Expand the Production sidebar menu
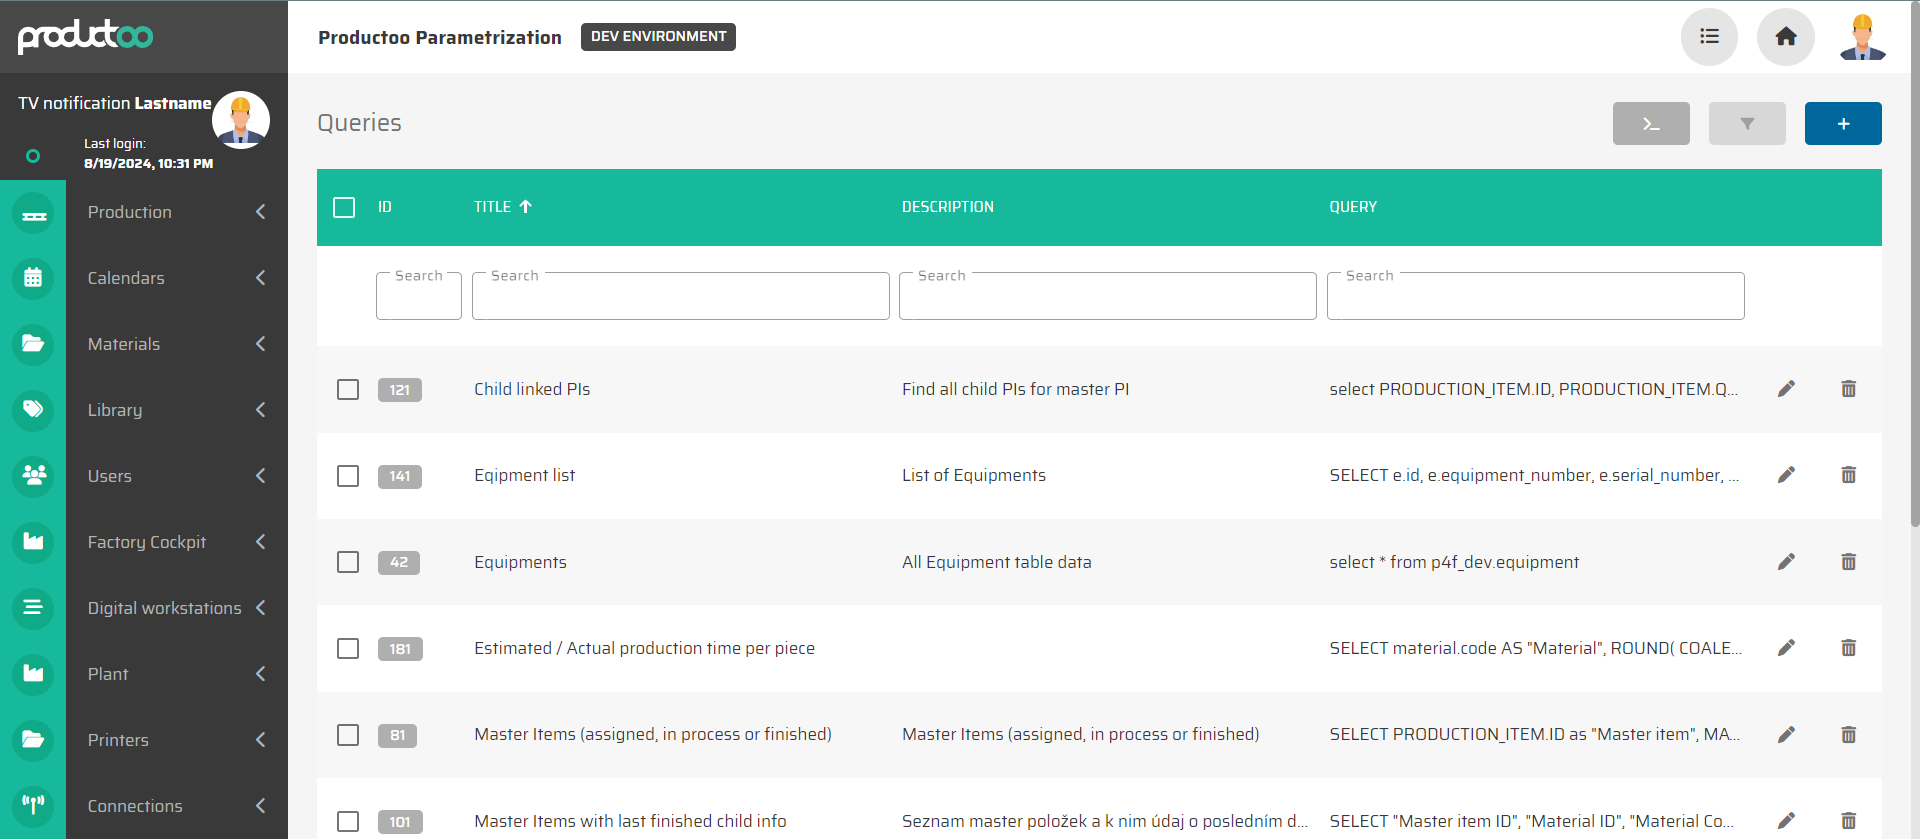The height and width of the screenshot is (839, 1920). pos(130,212)
